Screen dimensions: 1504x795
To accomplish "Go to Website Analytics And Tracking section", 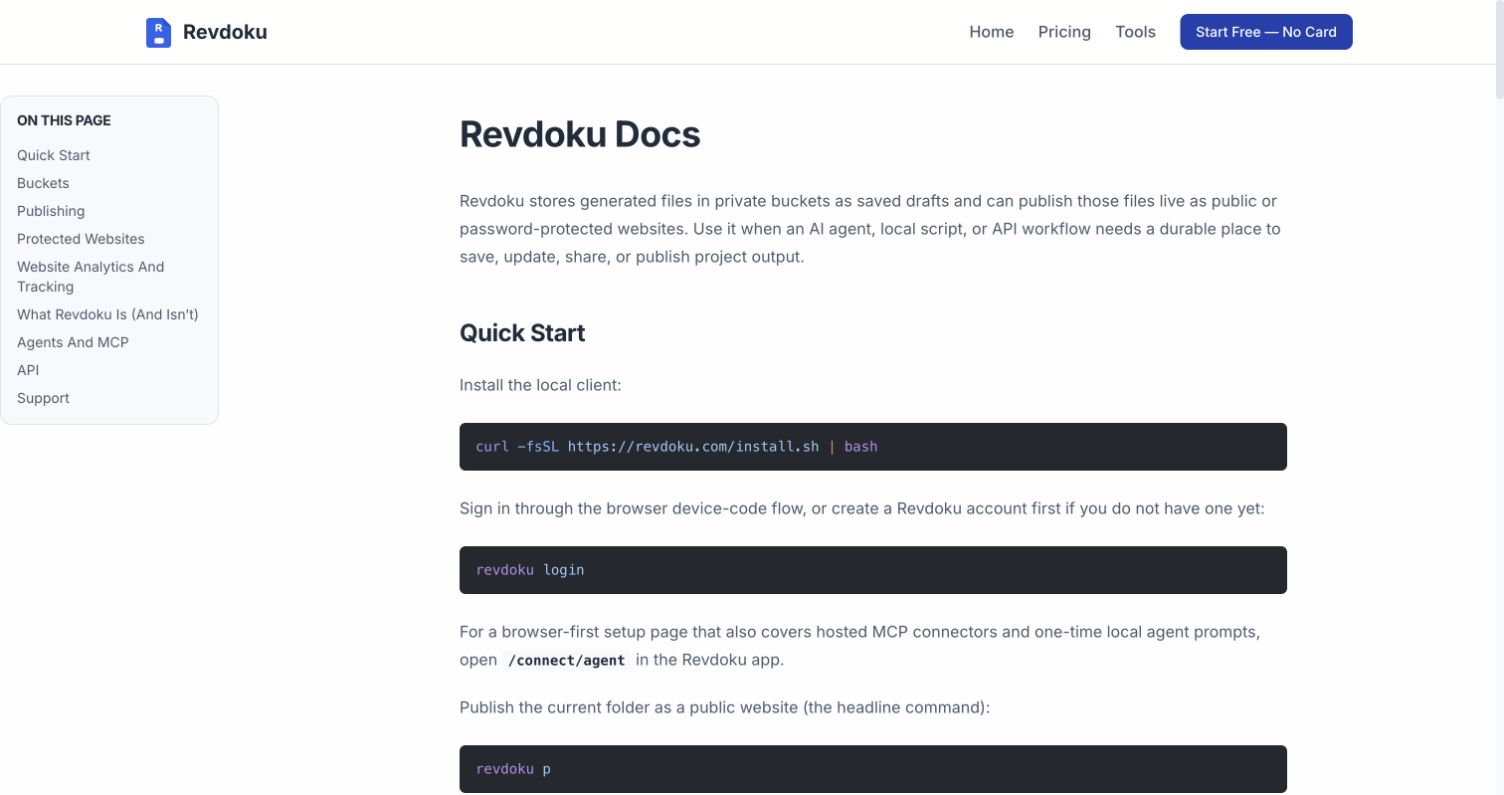I will pyautogui.click(x=90, y=276).
